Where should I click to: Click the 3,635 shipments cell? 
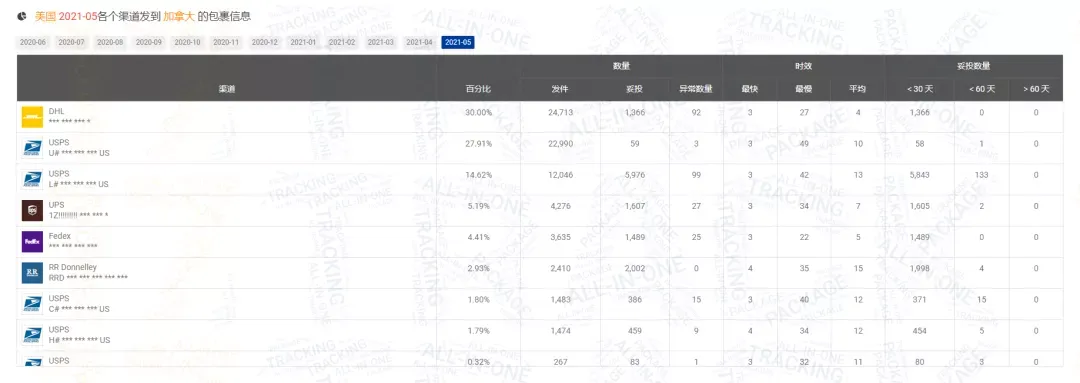(560, 237)
